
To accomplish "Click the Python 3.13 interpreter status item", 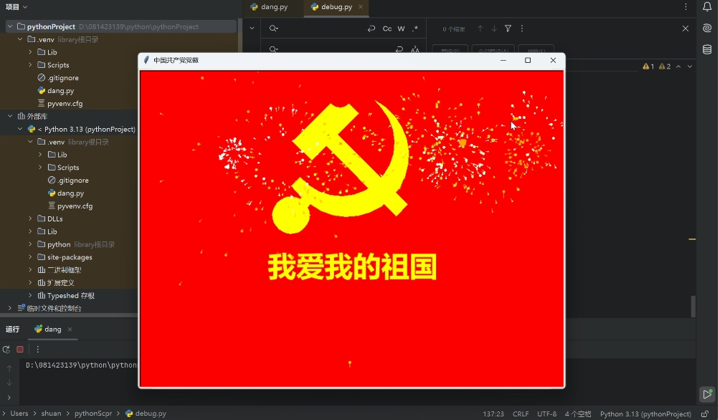I will pos(645,413).
